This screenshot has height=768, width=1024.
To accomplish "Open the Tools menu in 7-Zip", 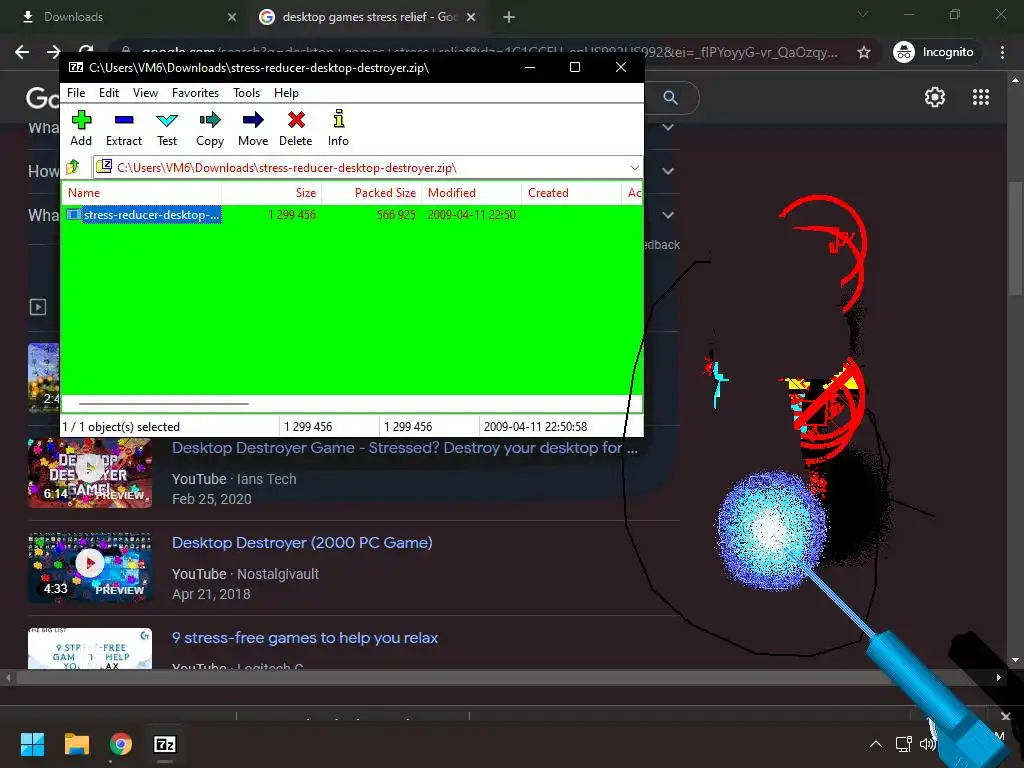I will click(x=246, y=93).
